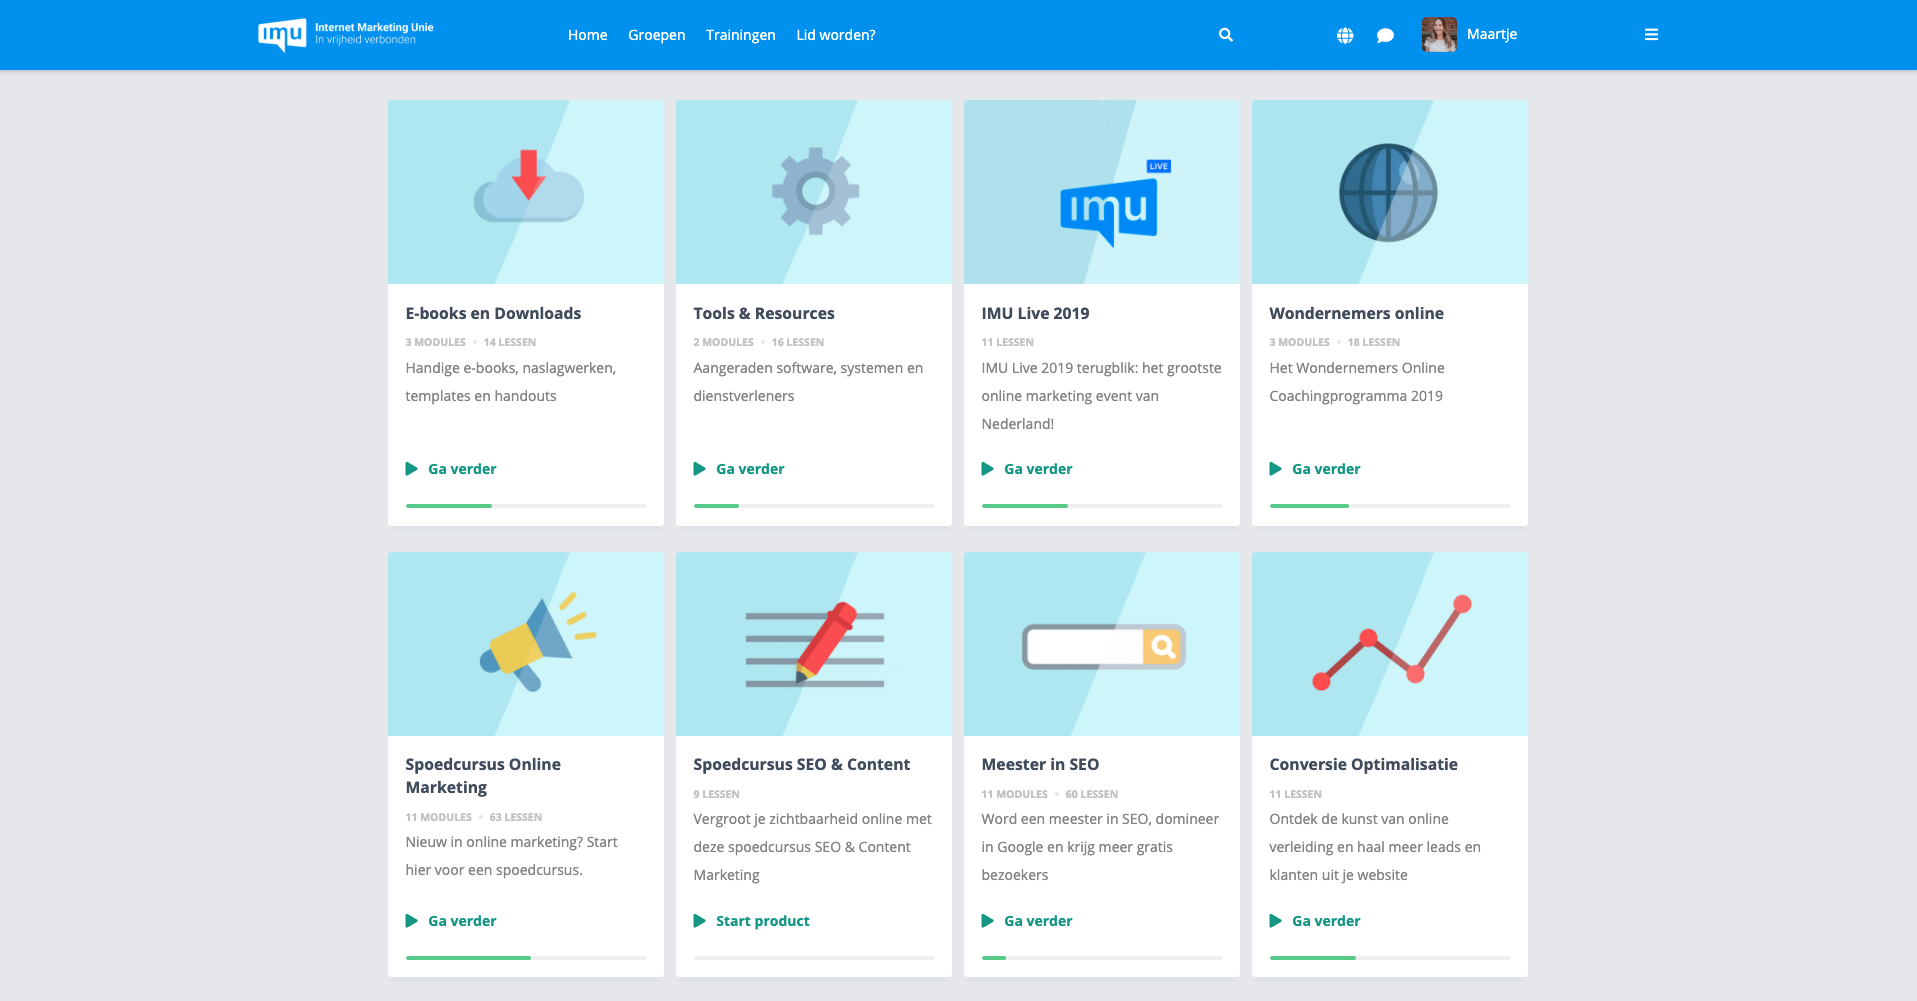Click the IMU logo in the header
Screen dimensions: 1917x1001
click(x=345, y=34)
